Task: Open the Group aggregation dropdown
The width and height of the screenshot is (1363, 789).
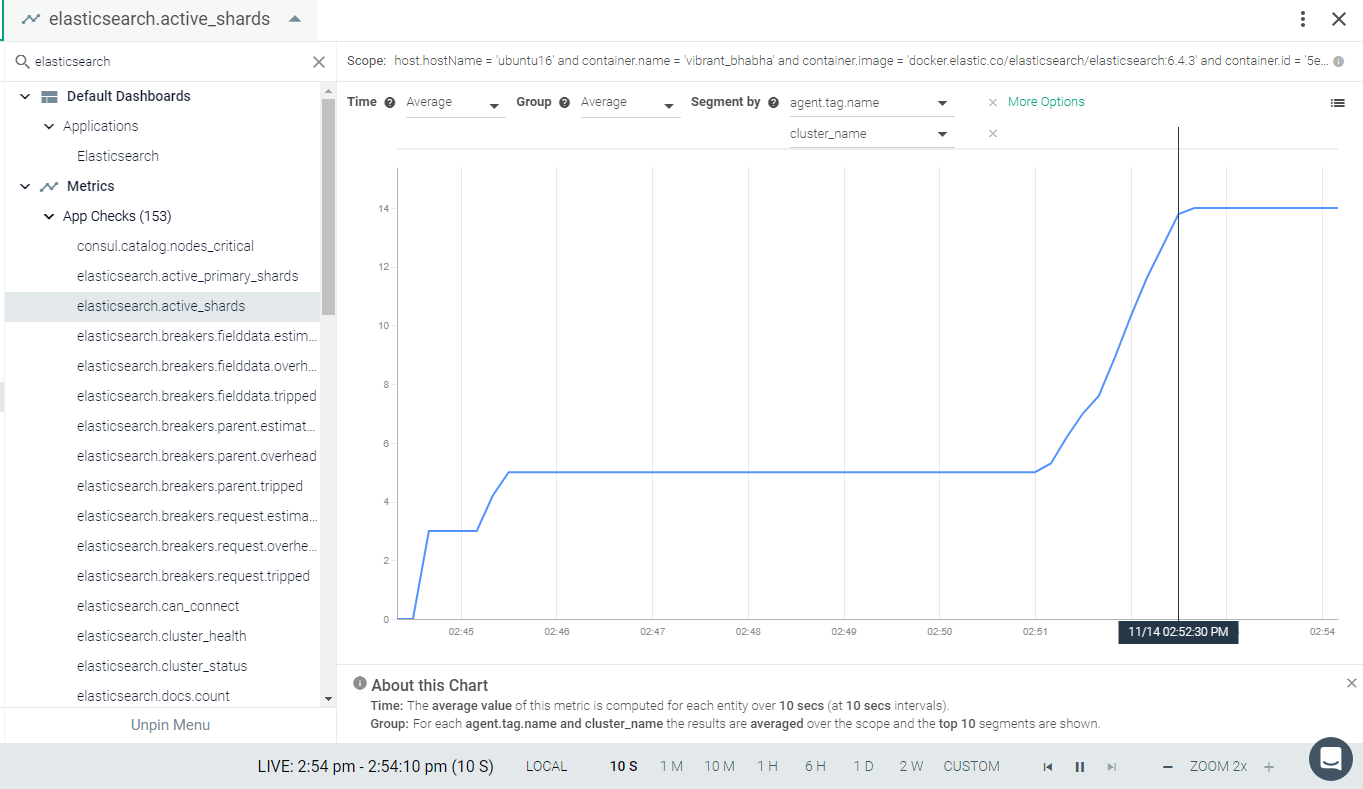Action: pyautogui.click(x=630, y=103)
